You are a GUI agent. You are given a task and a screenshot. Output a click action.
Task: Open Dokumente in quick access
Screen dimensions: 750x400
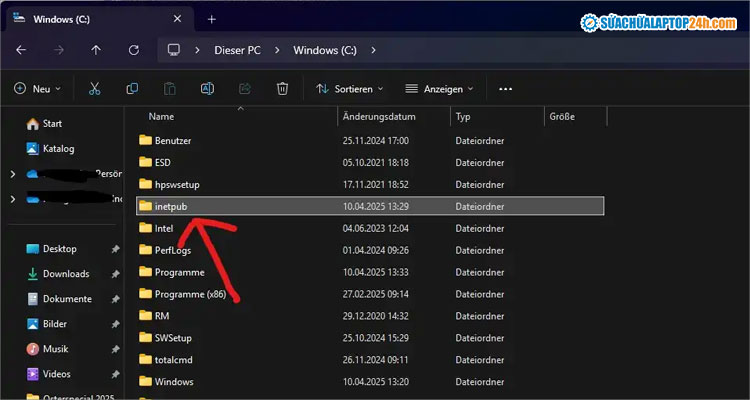click(x=59, y=299)
